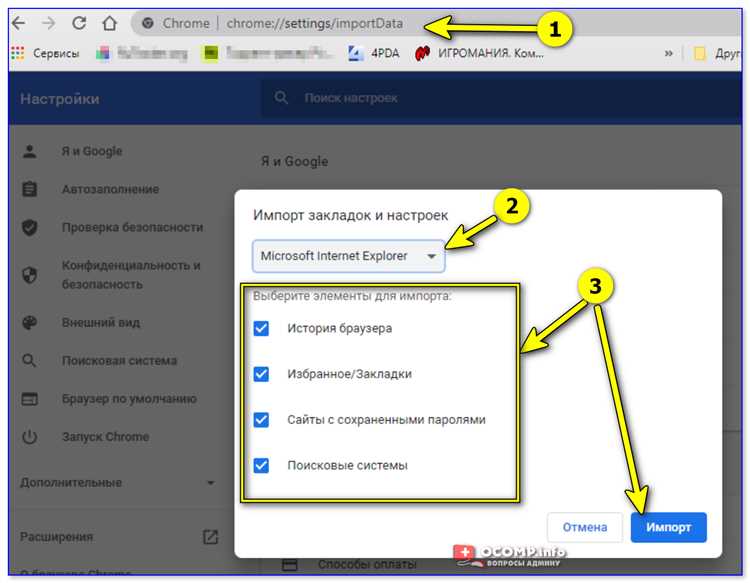This screenshot has height=583, width=750.
Task: Select Проверка безопасности in sidebar
Action: pos(132,227)
